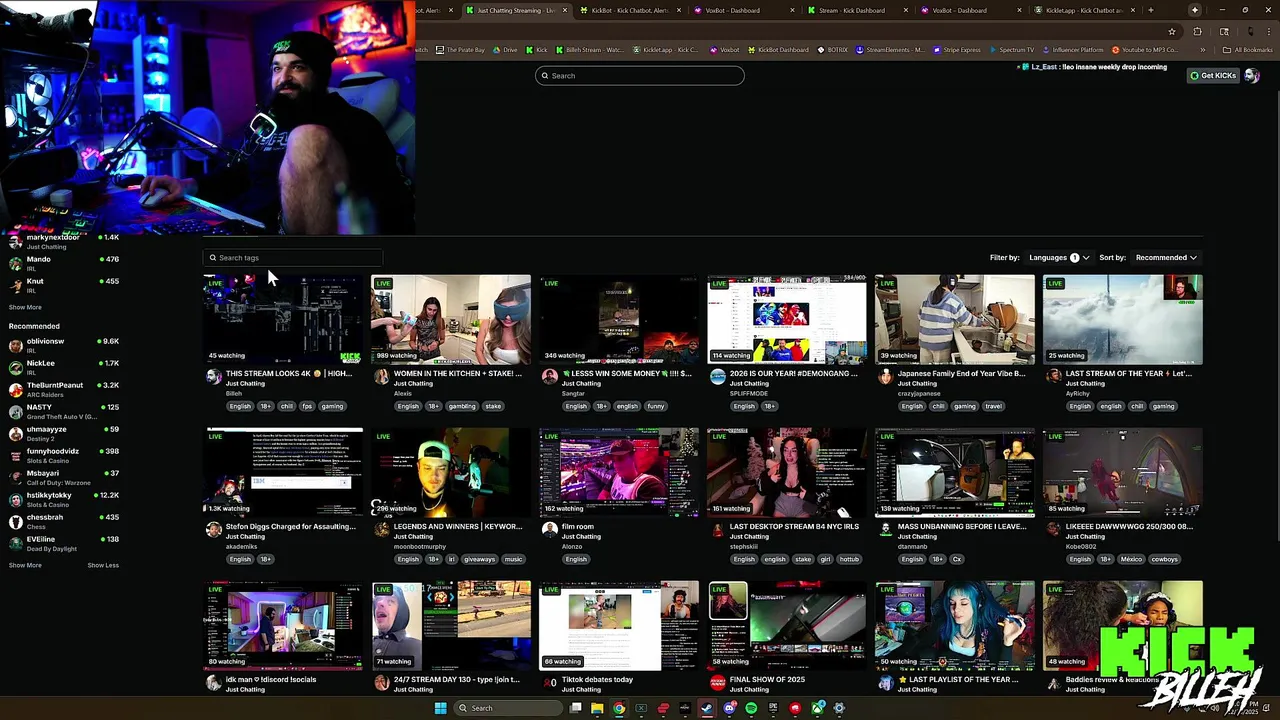Image resolution: width=1280 pixels, height=720 pixels.
Task: Open the Drive bookmark
Action: [x=505, y=50]
